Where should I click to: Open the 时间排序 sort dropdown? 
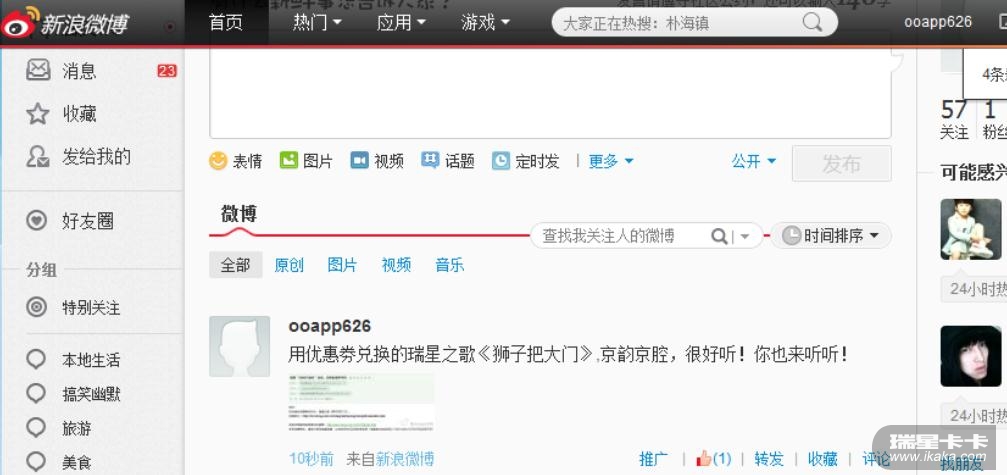click(x=831, y=236)
